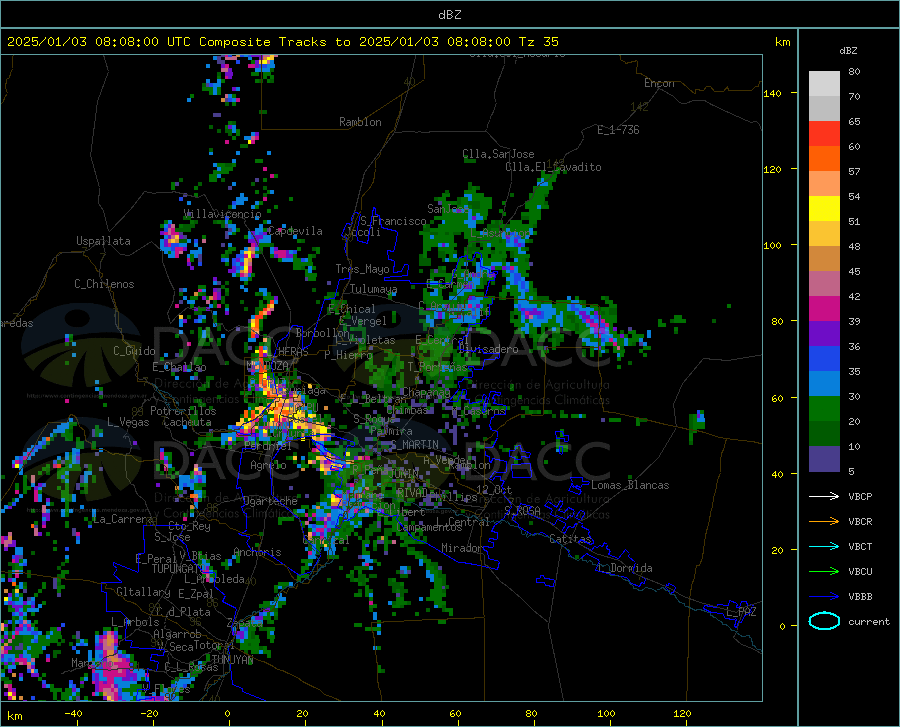The height and width of the screenshot is (727, 900).
Task: Click the orange VBCR arrow symbol
Action: 824,522
